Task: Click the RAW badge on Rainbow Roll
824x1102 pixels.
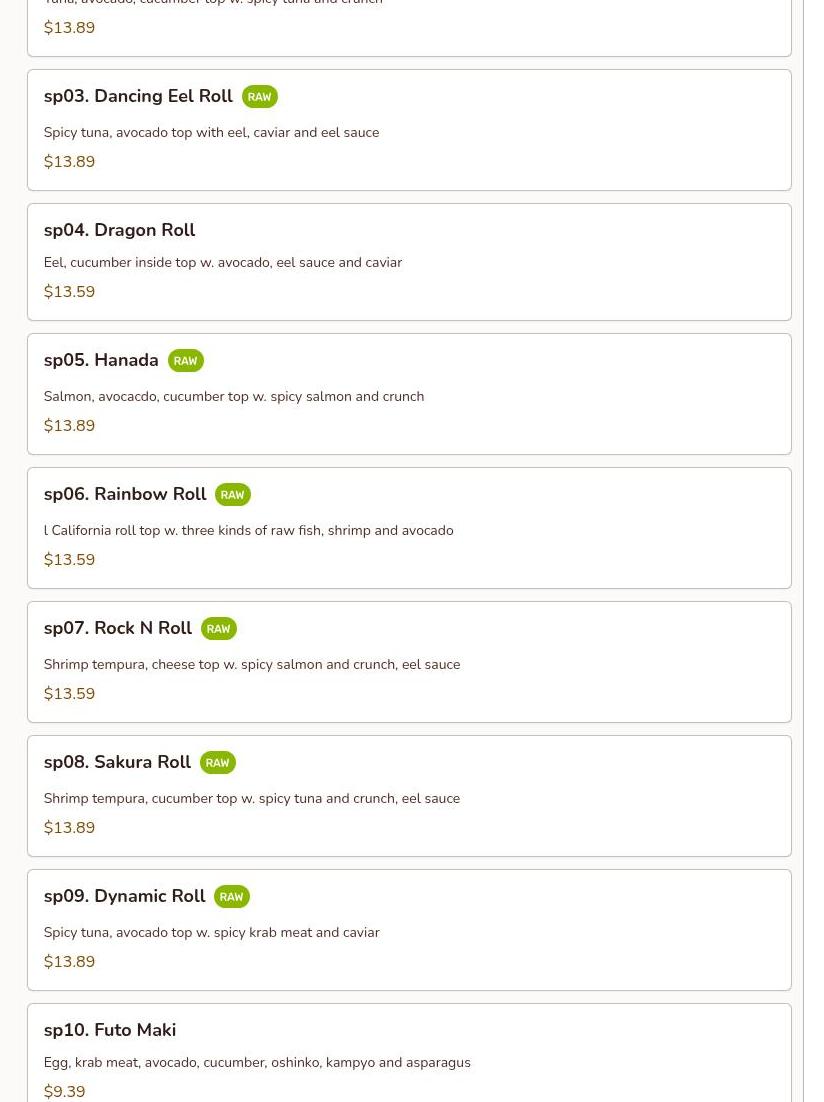Action: point(233,495)
